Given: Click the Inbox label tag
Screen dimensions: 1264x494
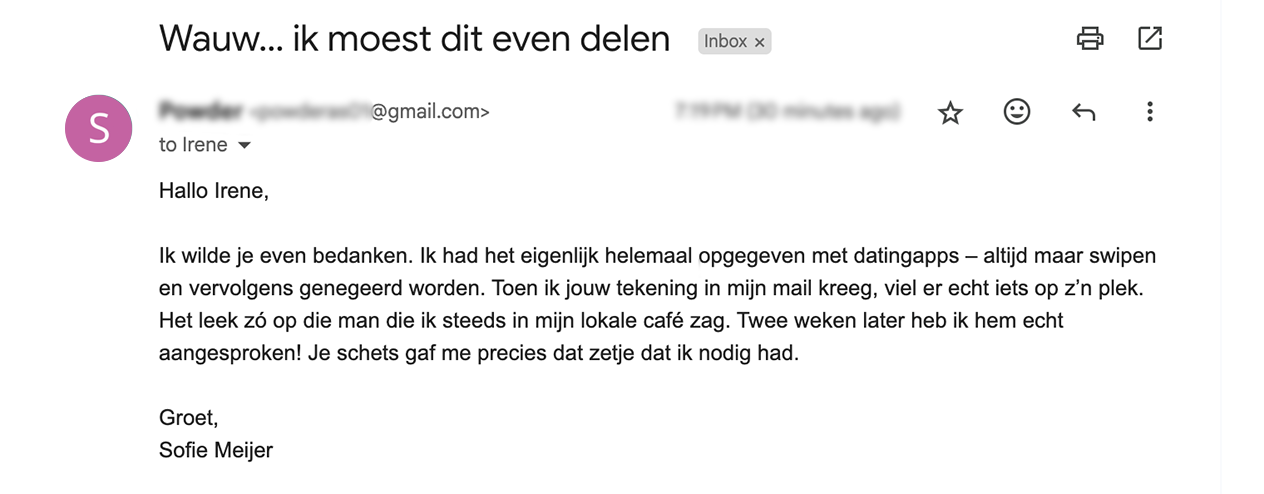Looking at the screenshot, I should click(725, 41).
